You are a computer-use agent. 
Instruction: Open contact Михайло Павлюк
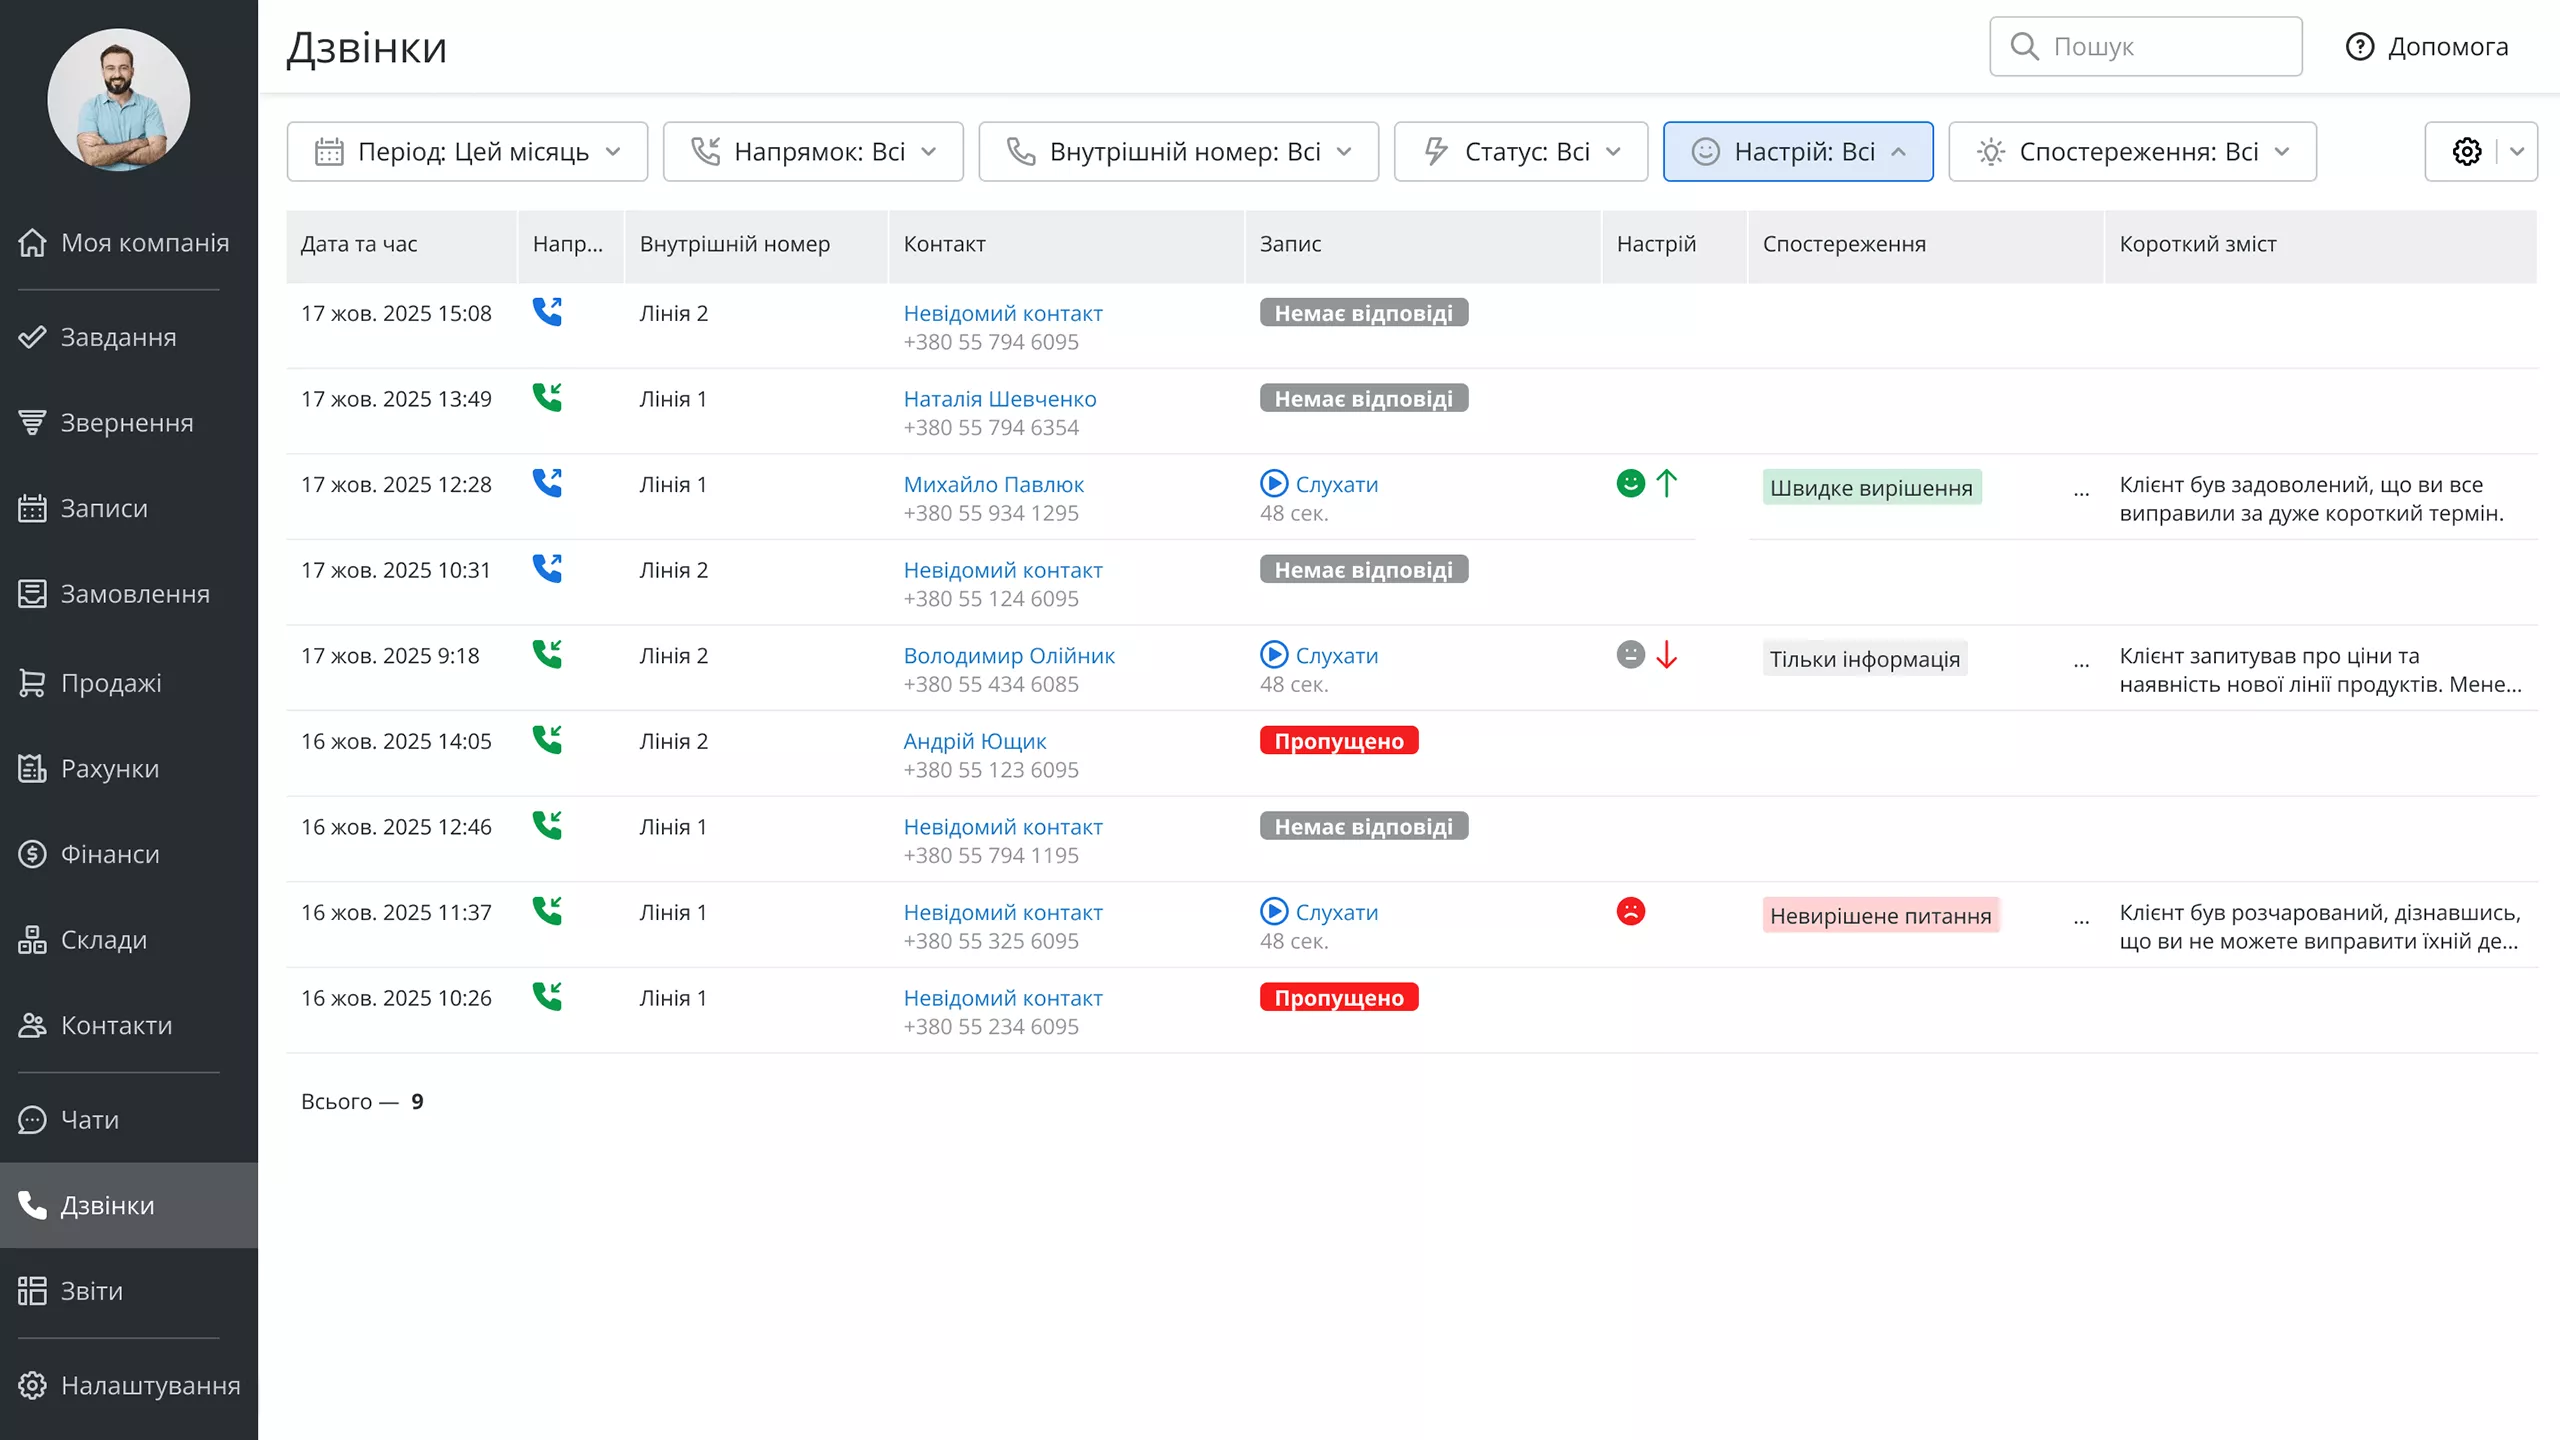coord(993,485)
